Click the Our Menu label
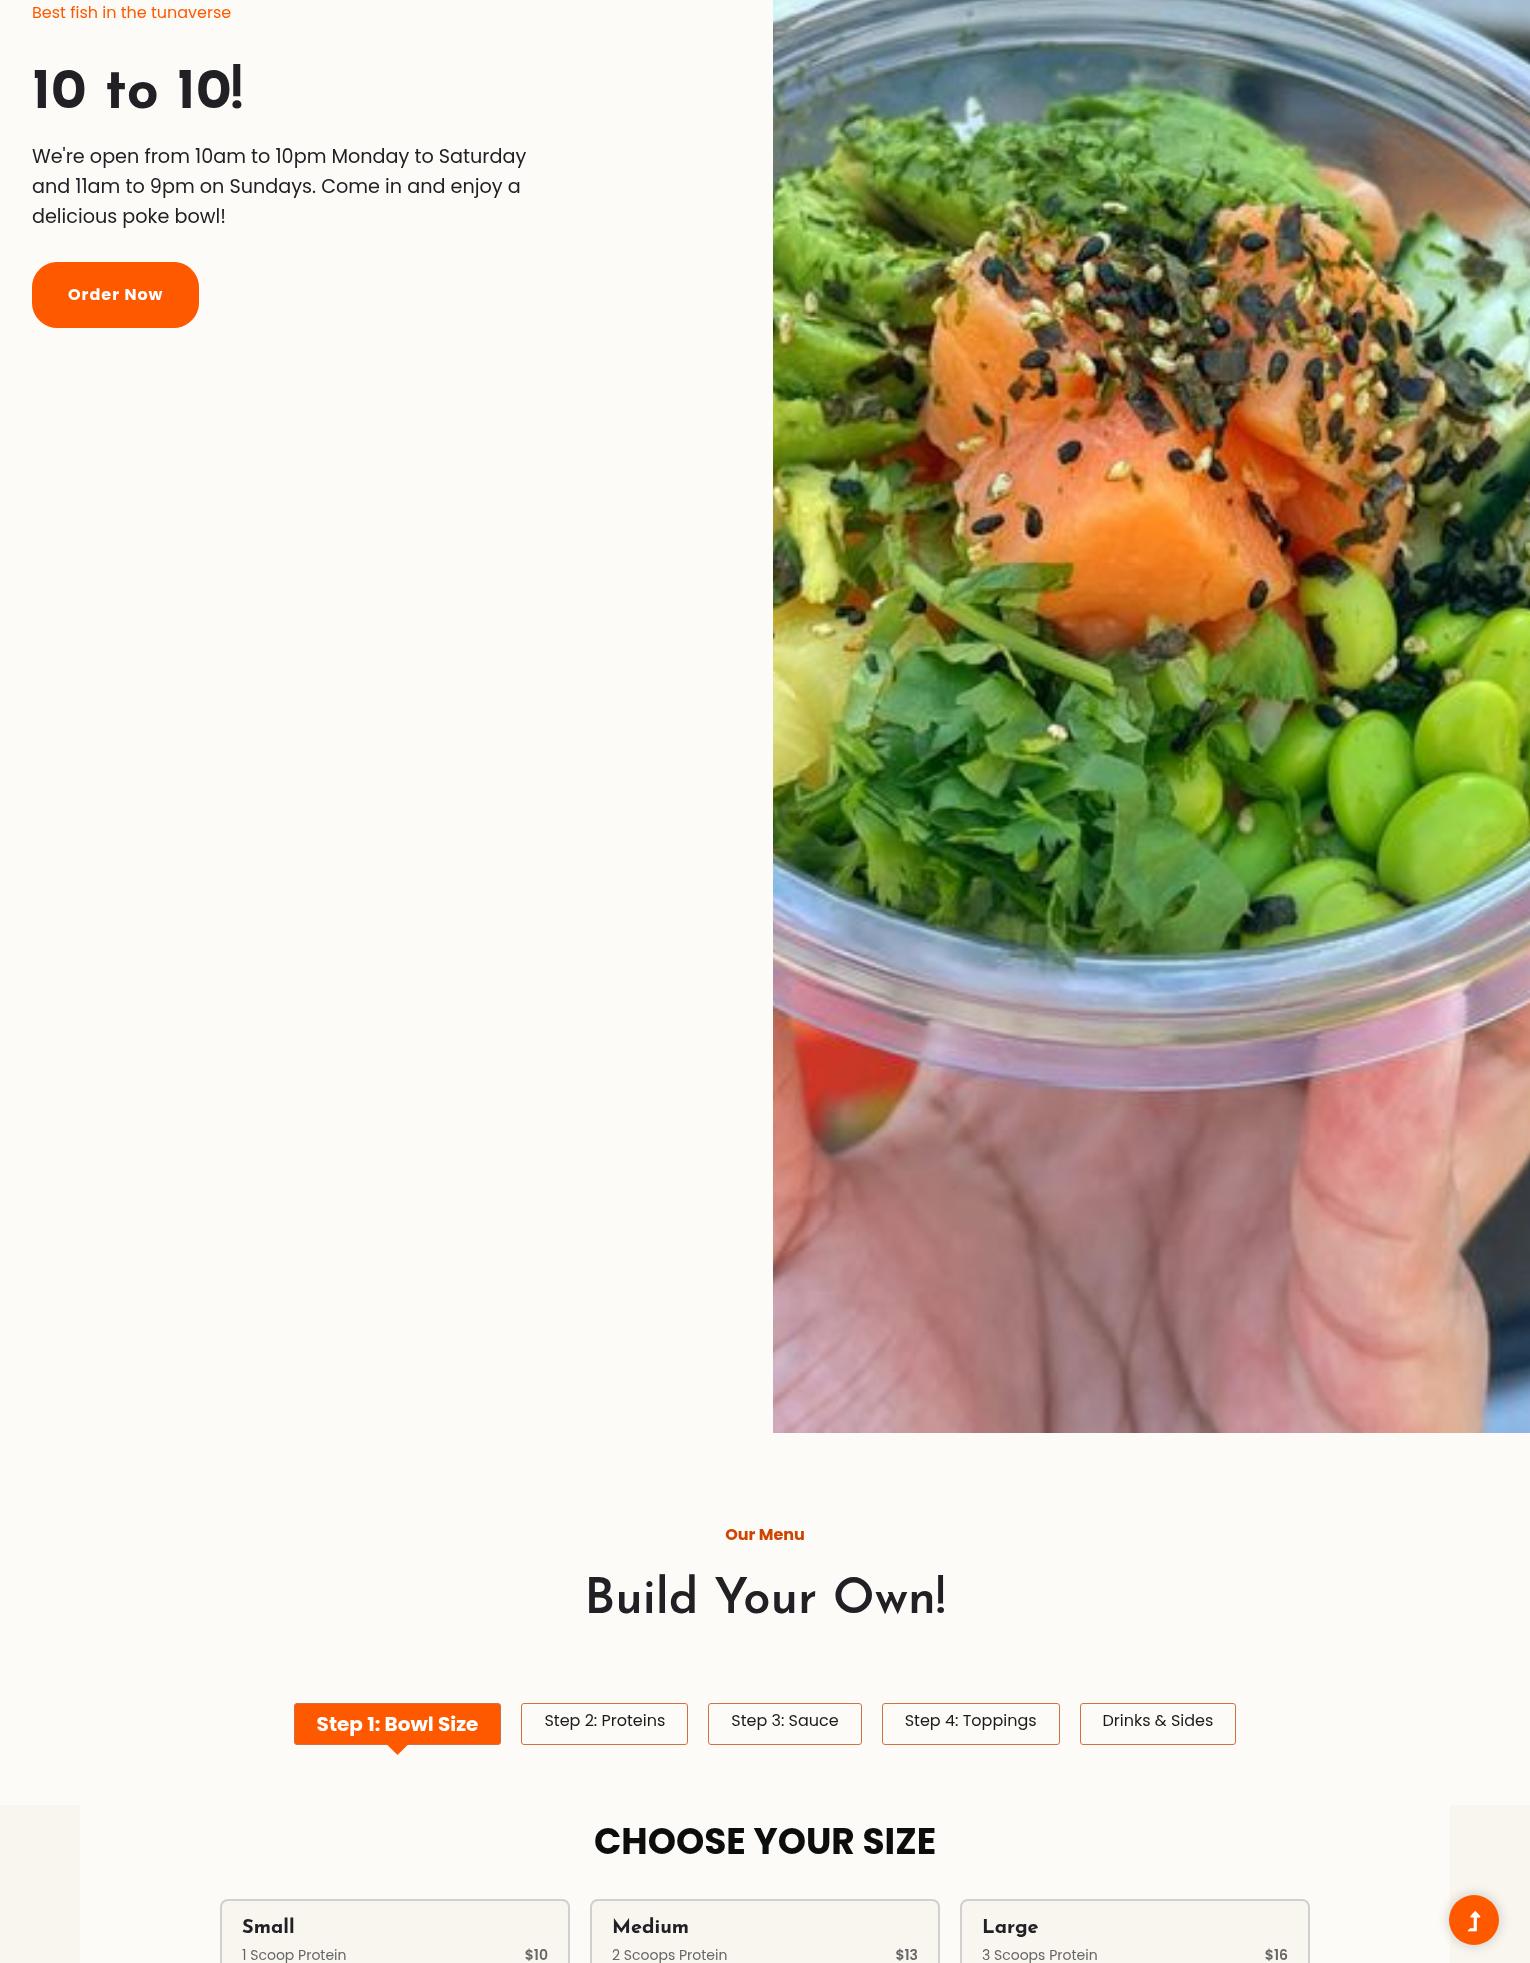This screenshot has height=1963, width=1530. (765, 1534)
